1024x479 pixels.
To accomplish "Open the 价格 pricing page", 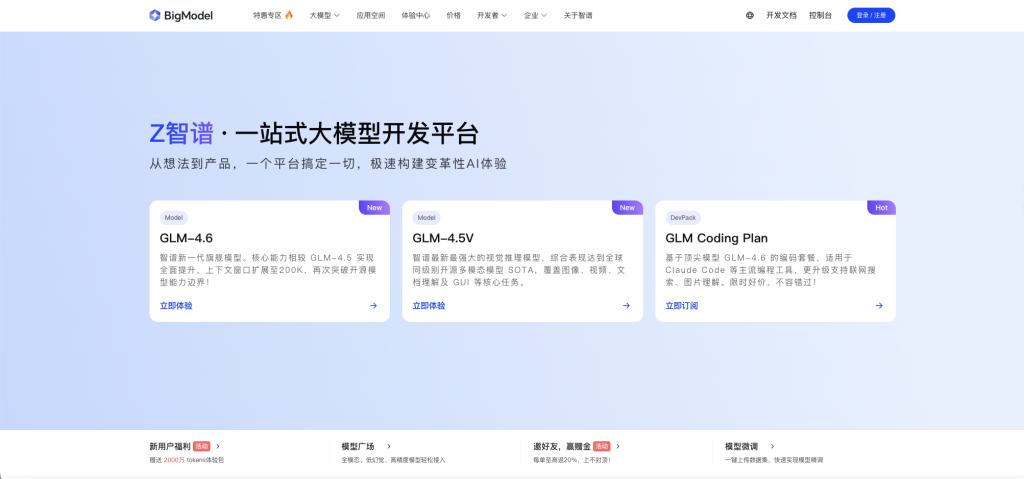I will [454, 15].
